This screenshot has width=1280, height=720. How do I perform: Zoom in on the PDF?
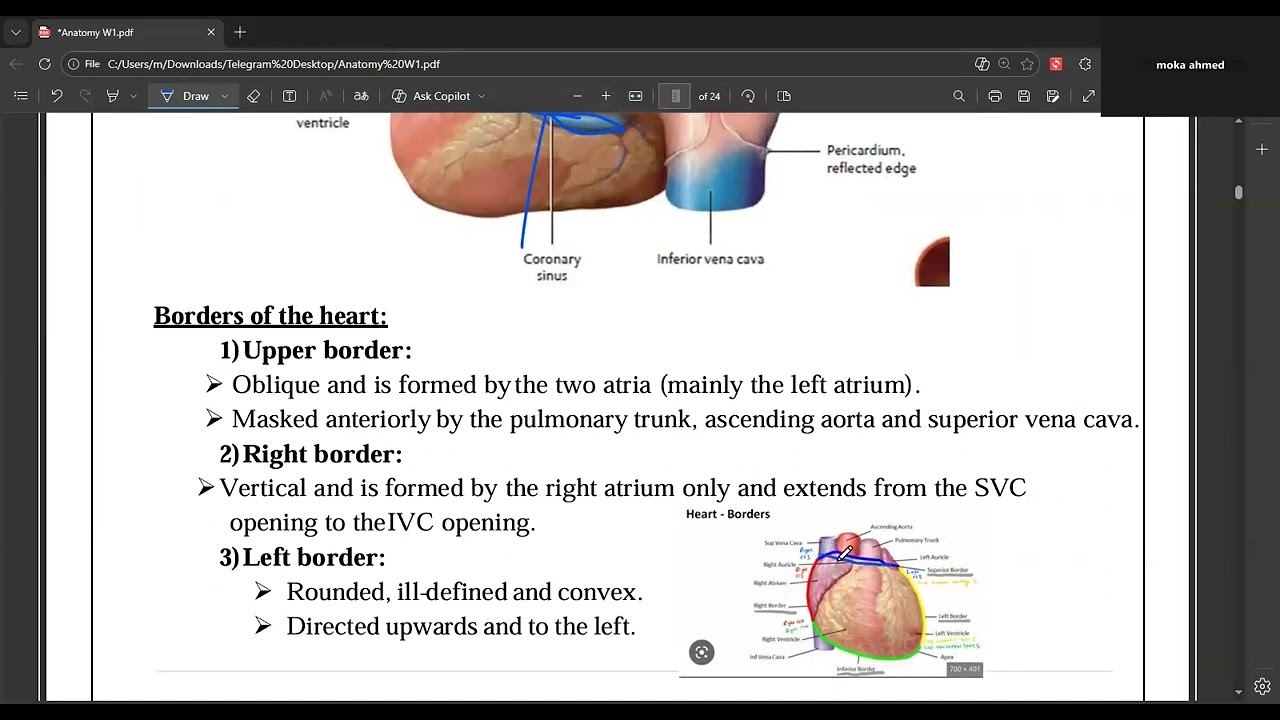coord(606,96)
